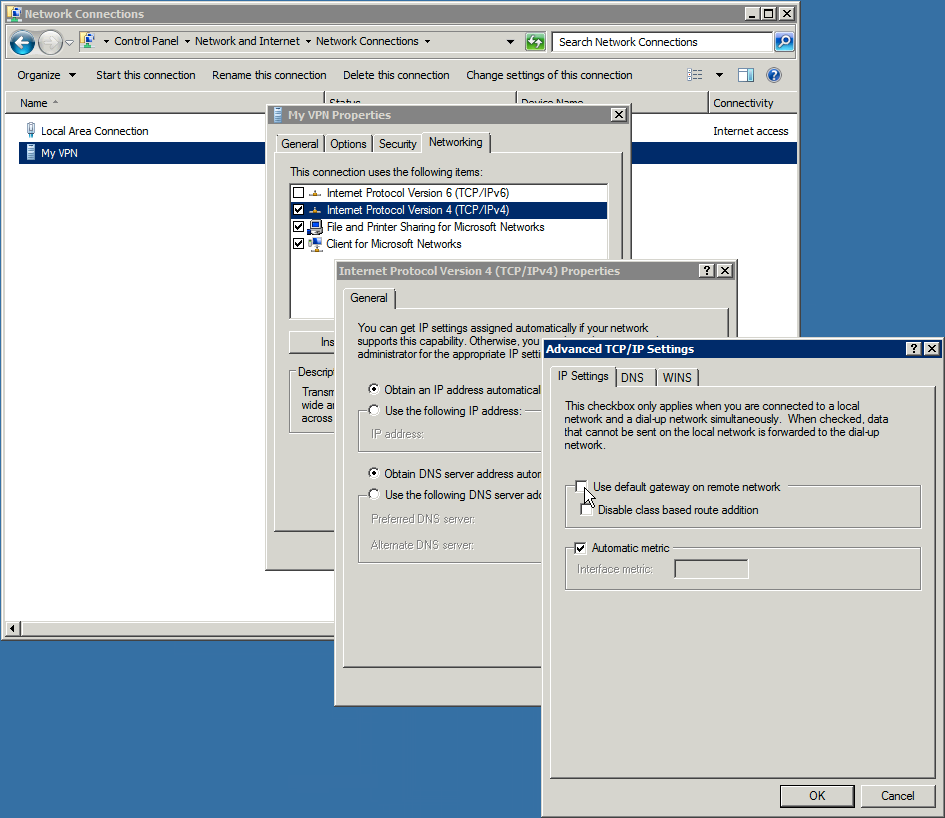
Task: Open Help with the blue question icon
Action: 774,75
